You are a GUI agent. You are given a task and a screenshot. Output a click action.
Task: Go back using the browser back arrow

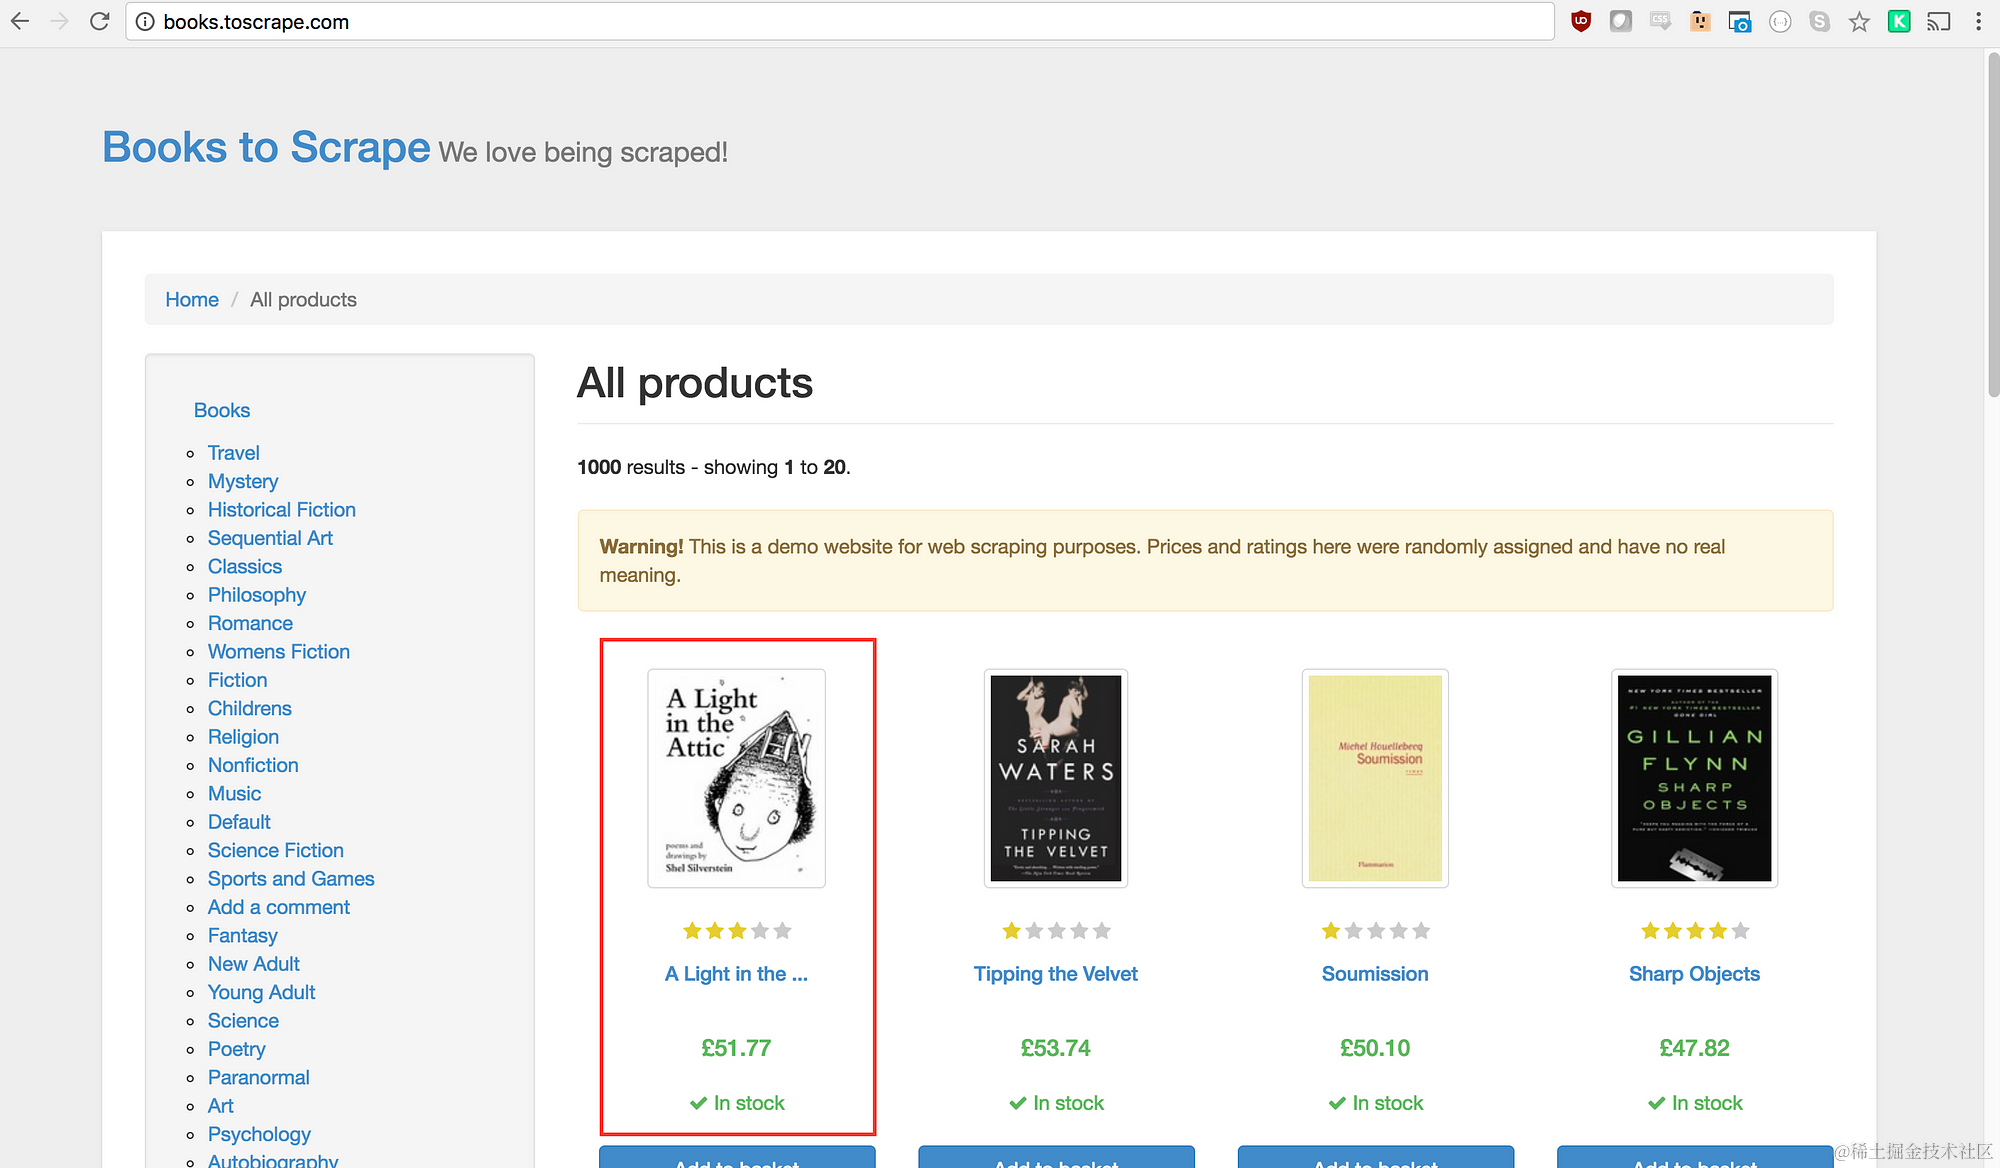pyautogui.click(x=20, y=21)
